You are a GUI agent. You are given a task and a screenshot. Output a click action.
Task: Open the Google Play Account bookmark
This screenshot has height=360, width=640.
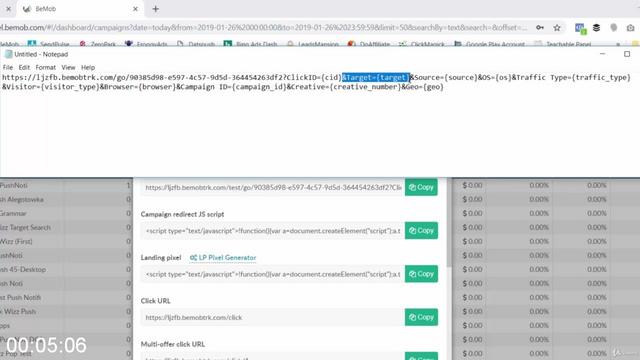489,44
